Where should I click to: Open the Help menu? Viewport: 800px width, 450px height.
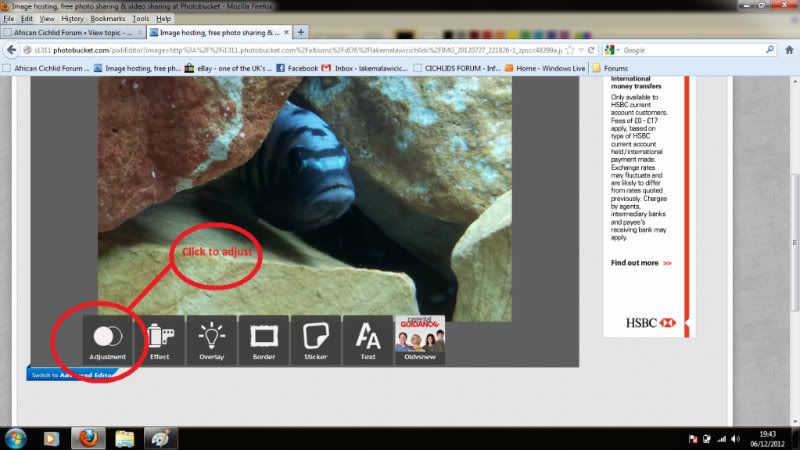[x=163, y=19]
